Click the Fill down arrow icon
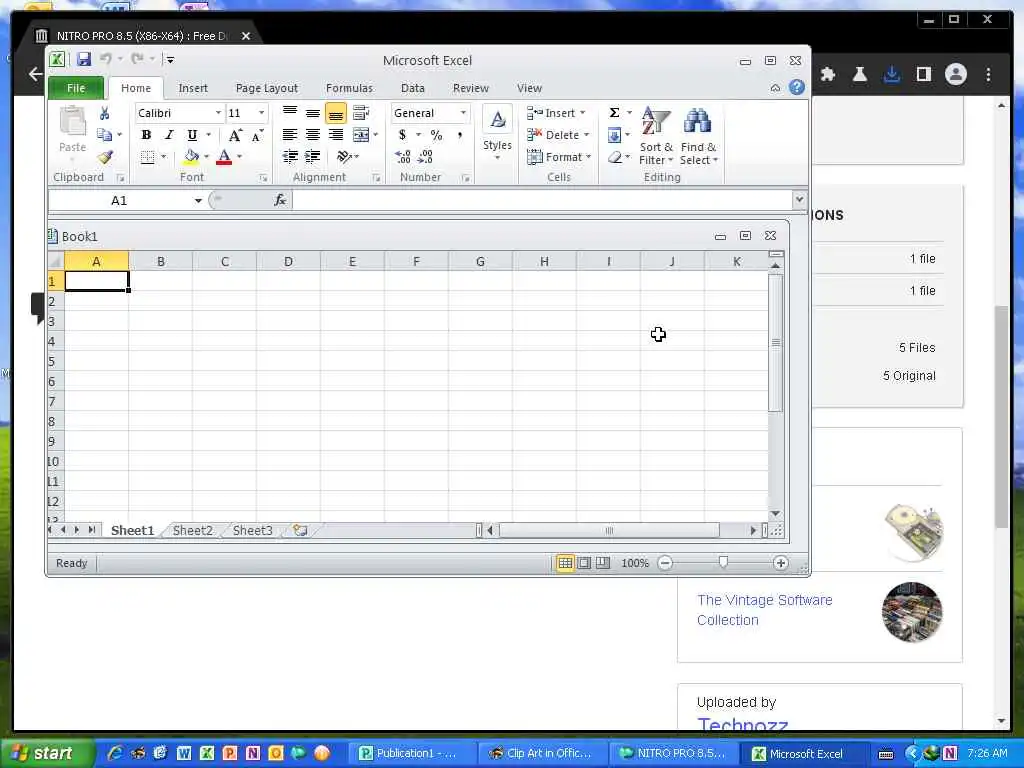 click(x=614, y=135)
